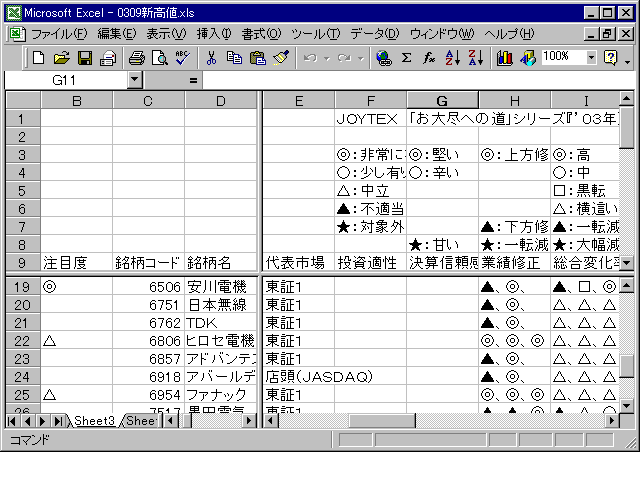The image size is (640, 480).
Task: Select row 22 header
Action: click(22, 341)
